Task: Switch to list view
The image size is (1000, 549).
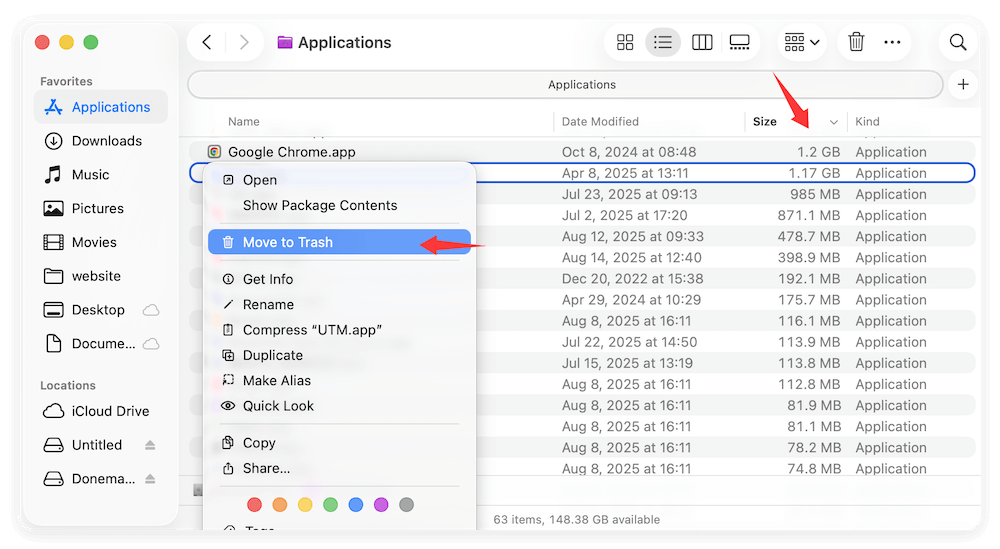Action: [663, 42]
